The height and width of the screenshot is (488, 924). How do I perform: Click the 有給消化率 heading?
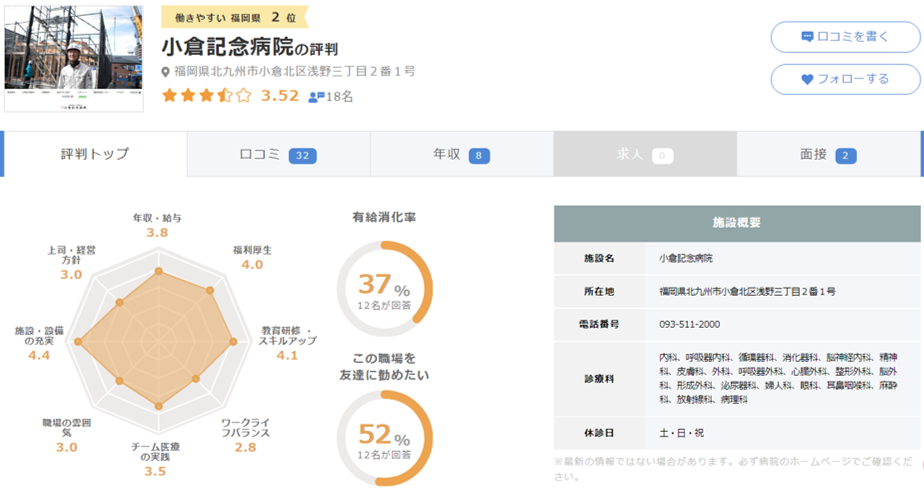pos(384,217)
